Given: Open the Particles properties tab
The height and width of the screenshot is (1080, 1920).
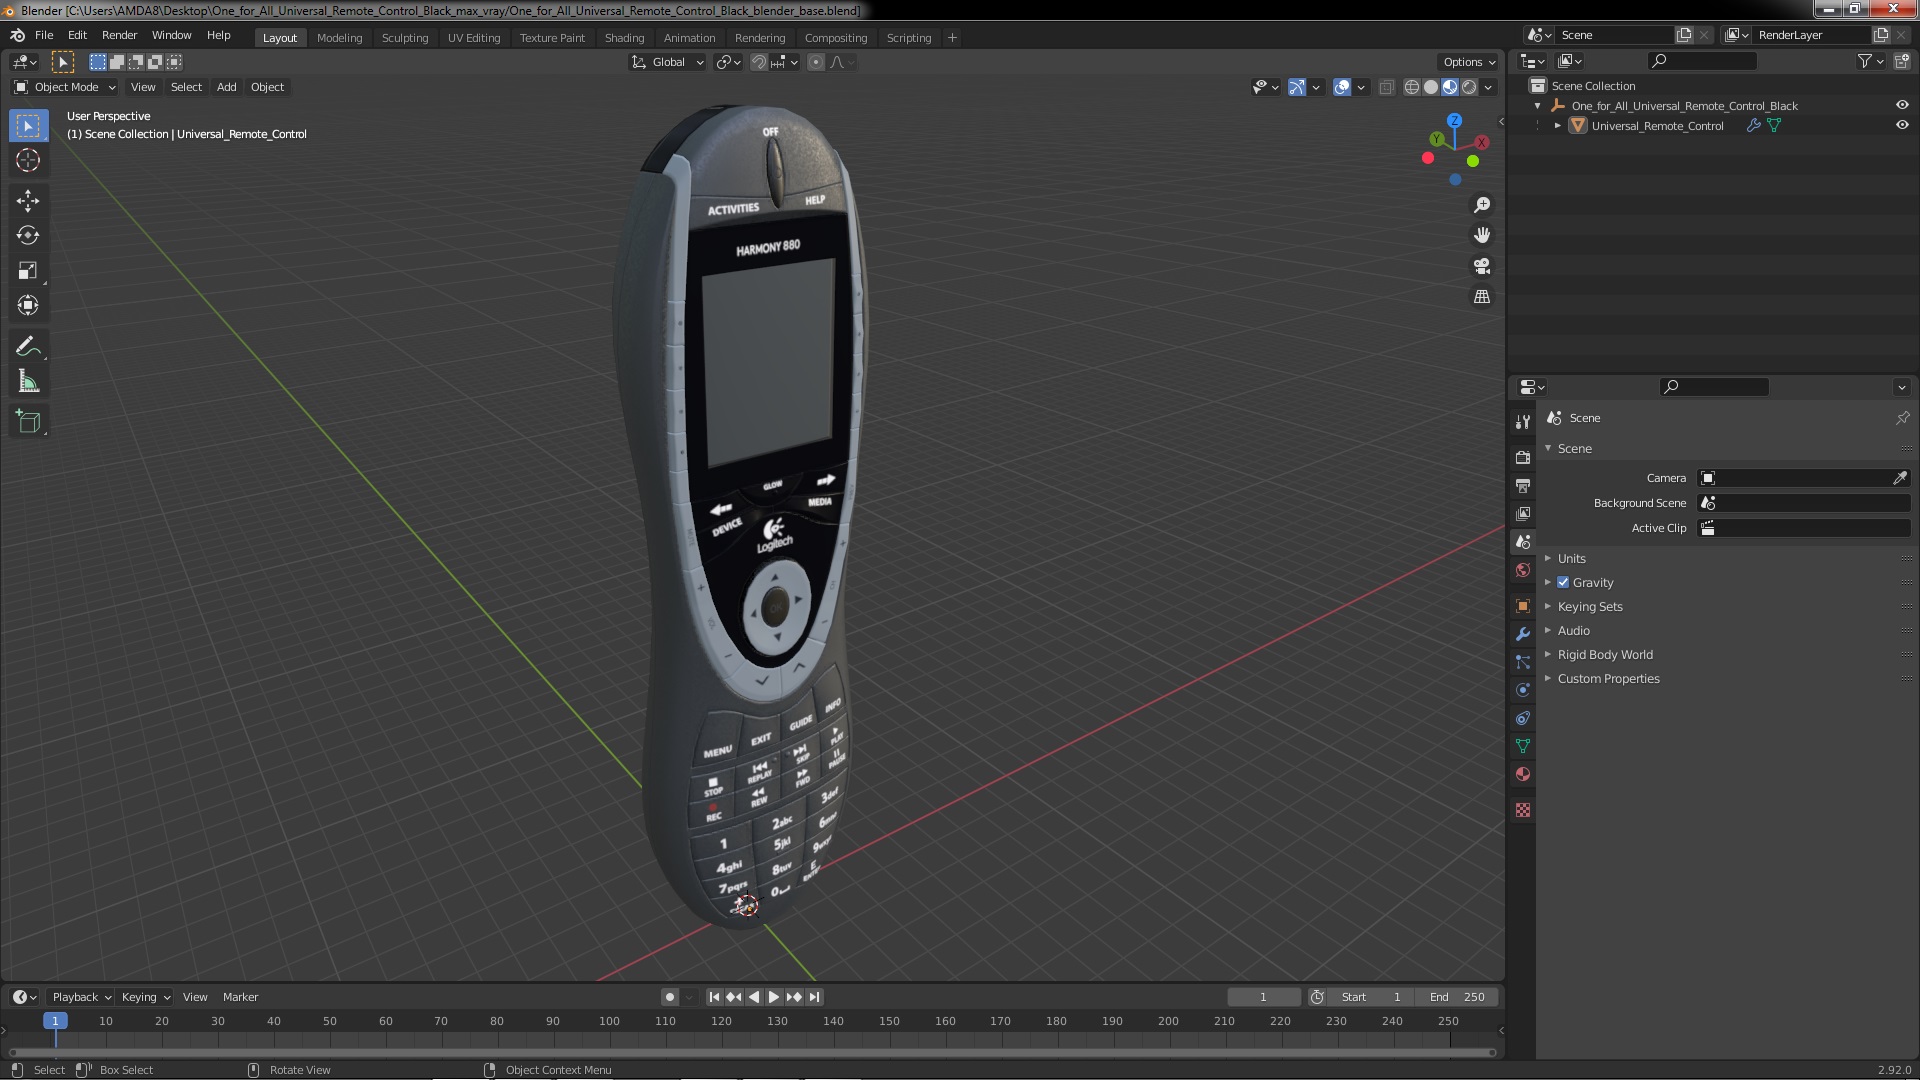Looking at the screenshot, I should (1523, 662).
